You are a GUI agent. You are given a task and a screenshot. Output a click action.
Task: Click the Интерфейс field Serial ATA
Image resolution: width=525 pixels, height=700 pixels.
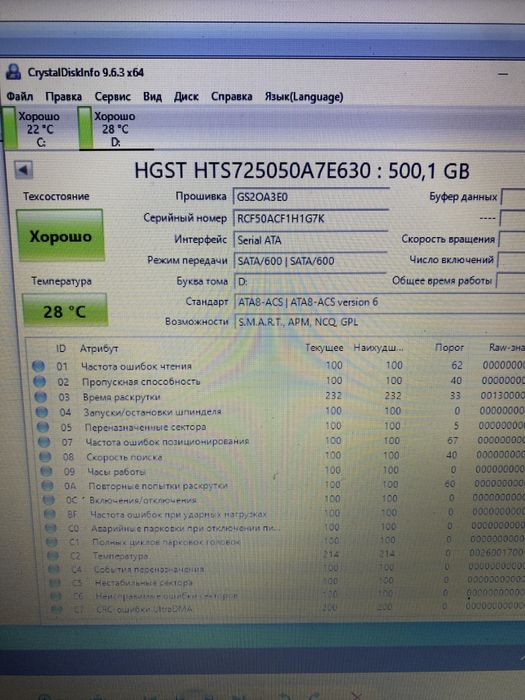(x=310, y=240)
